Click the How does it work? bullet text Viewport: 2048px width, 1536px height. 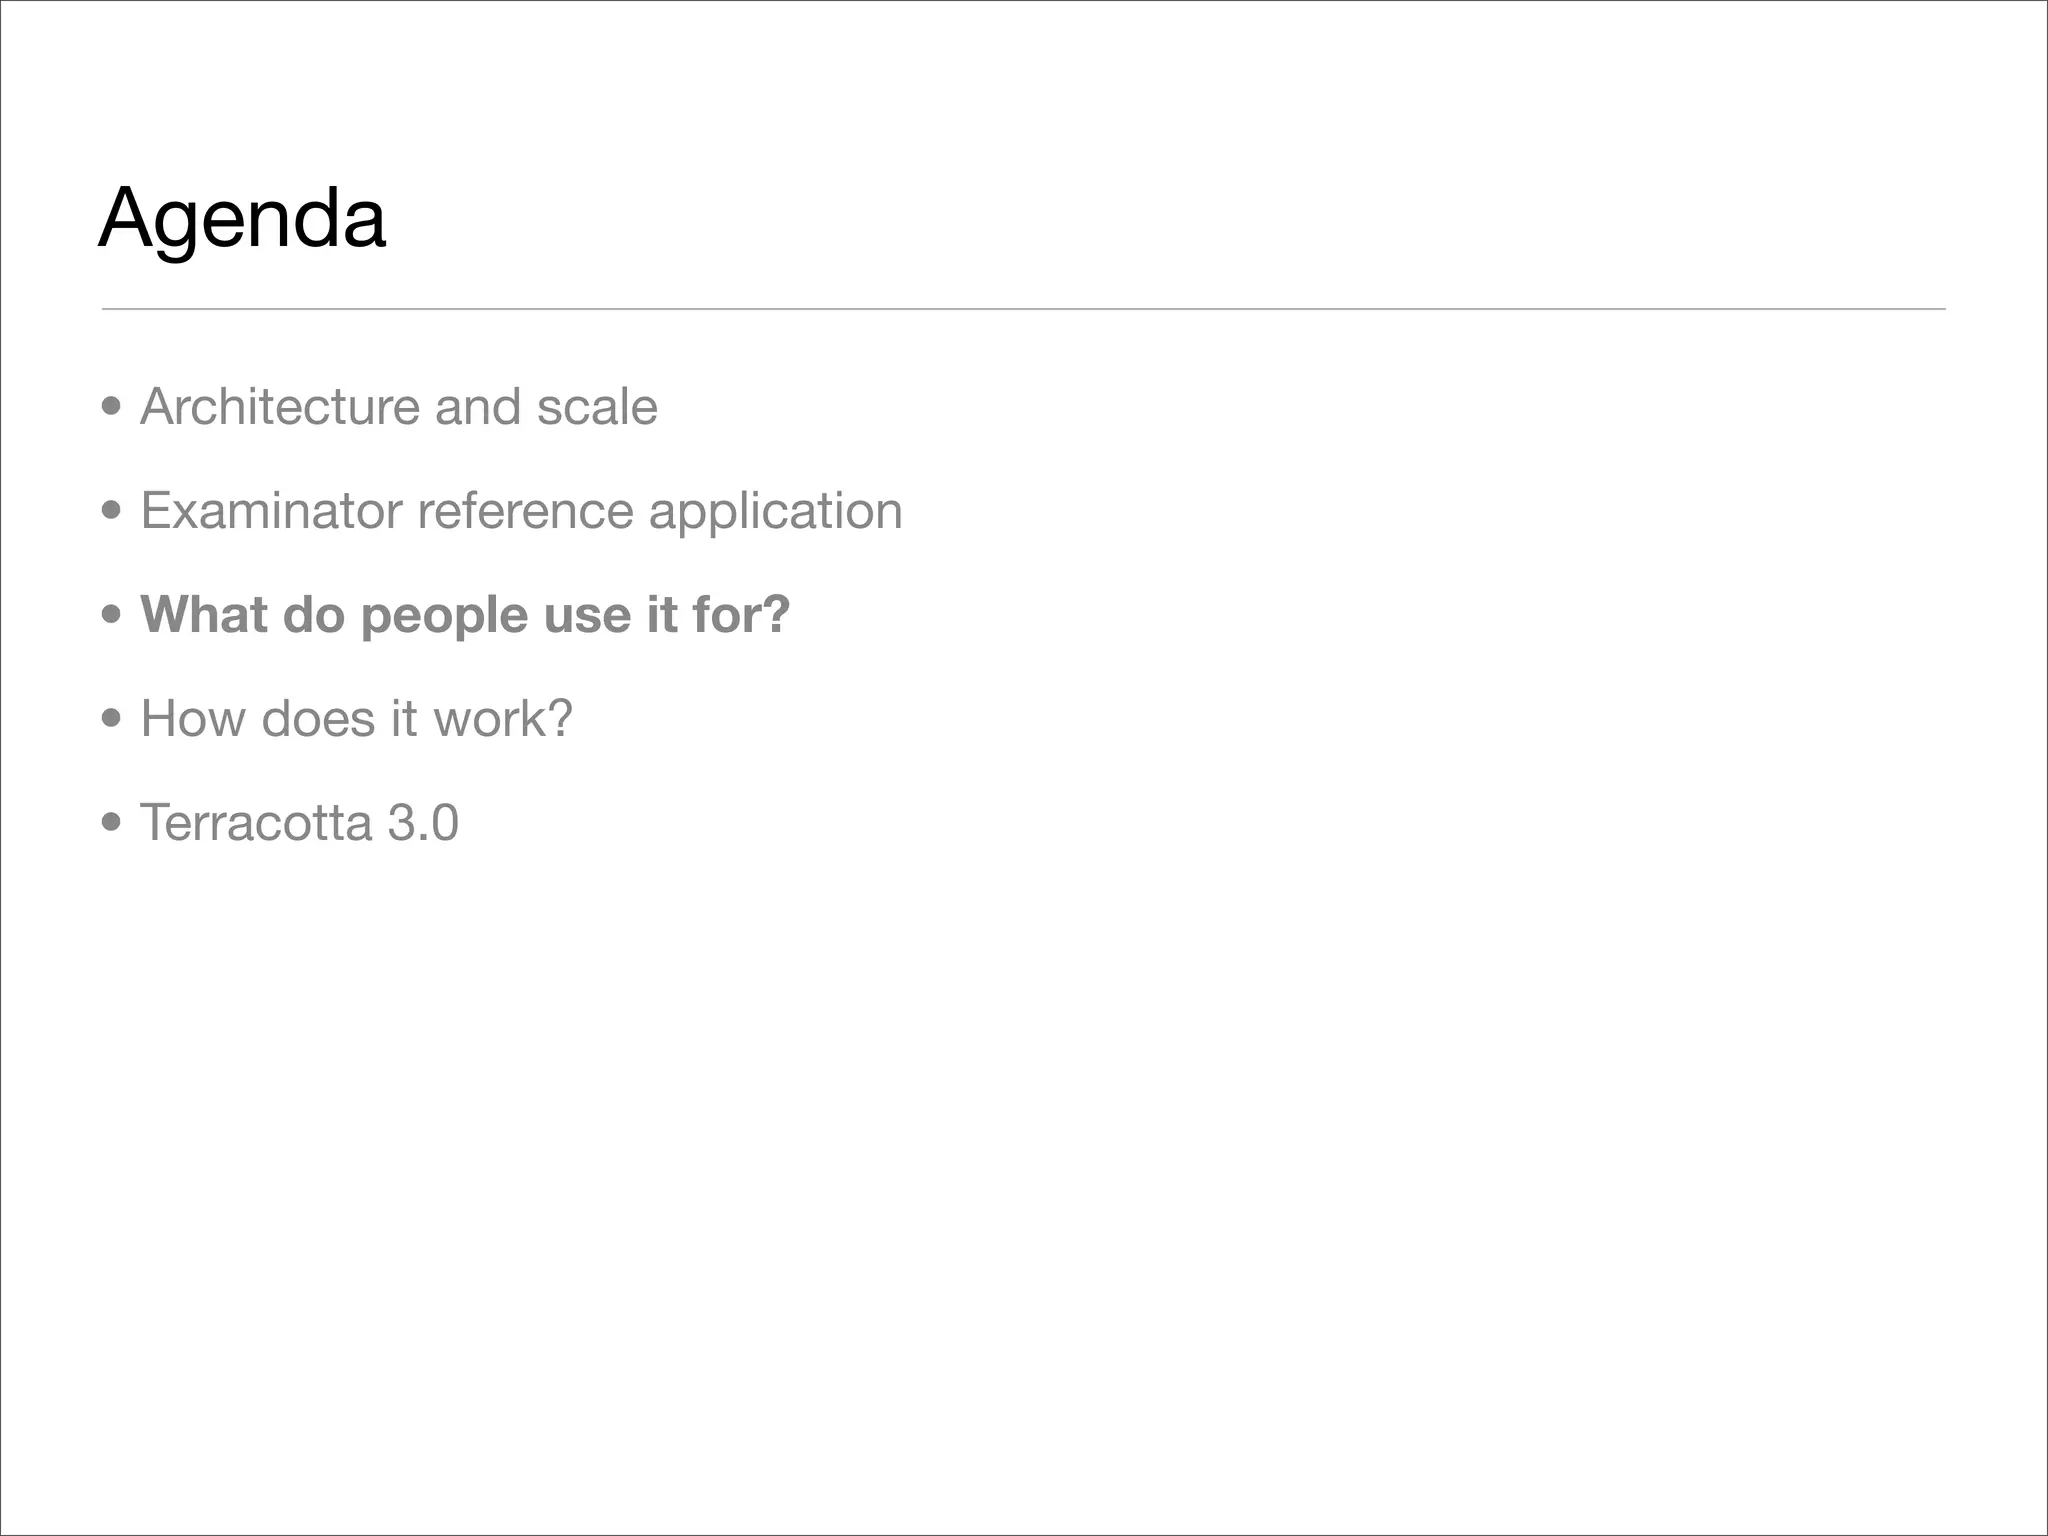pyautogui.click(x=356, y=719)
